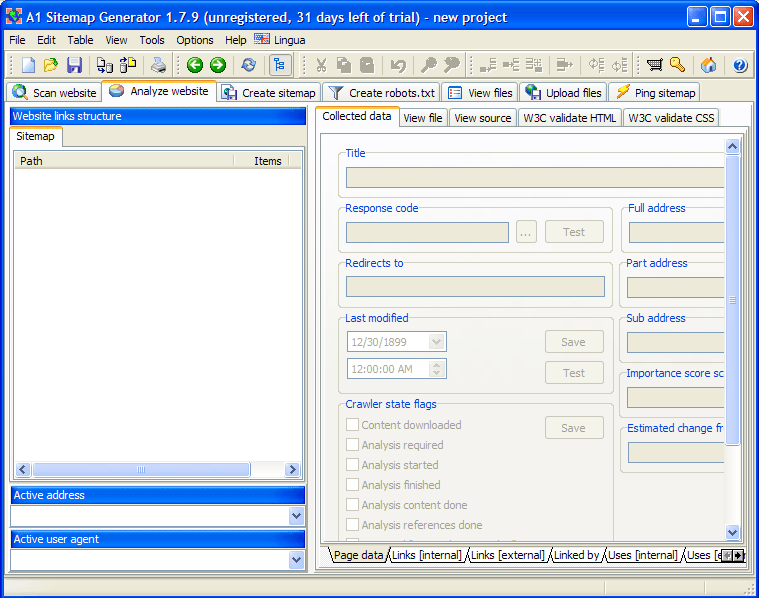Click the grayed-out arrow-and-bars icon right of the three tree icons
This screenshot has height=598, width=759.
(x=564, y=65)
